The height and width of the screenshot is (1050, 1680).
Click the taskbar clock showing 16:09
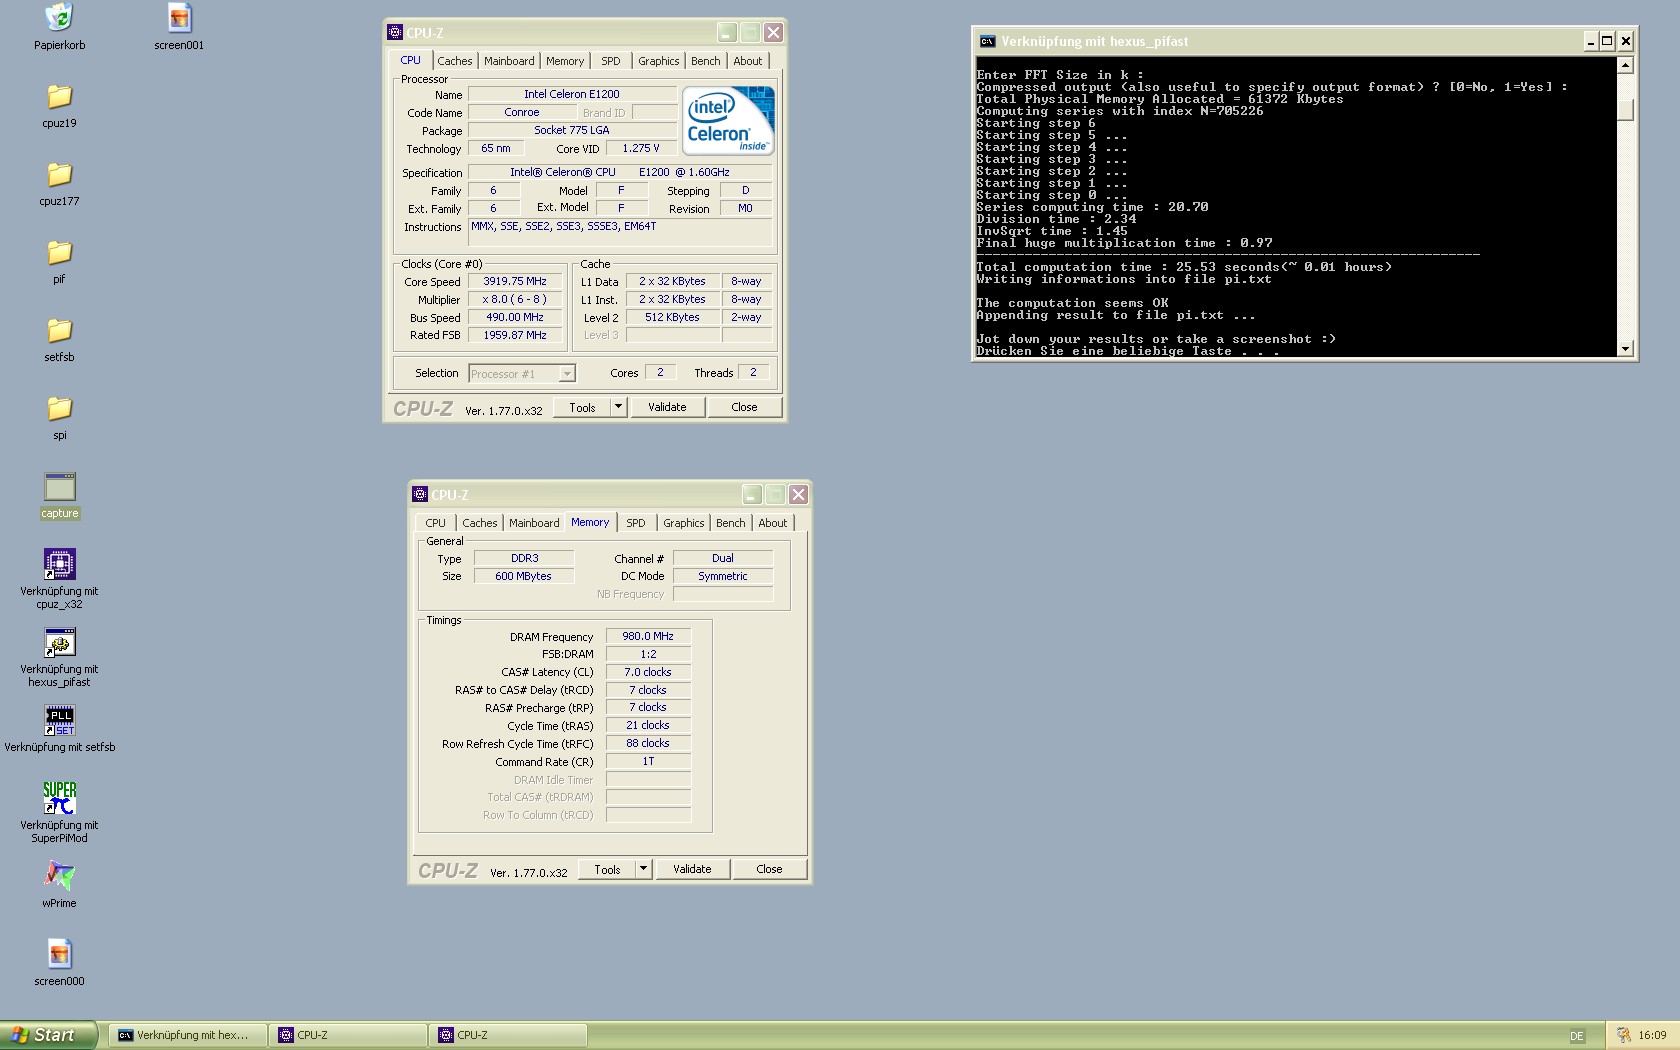pos(1652,1035)
